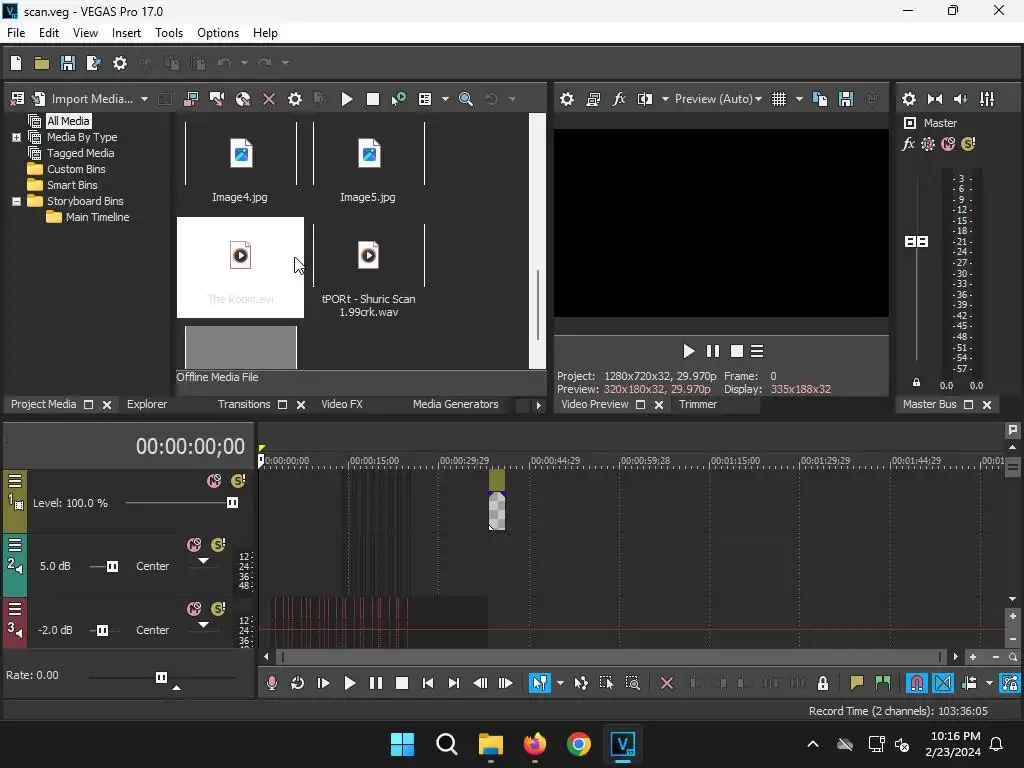Image resolution: width=1024 pixels, height=768 pixels.
Task: Open Chrome from Windows taskbar
Action: click(579, 744)
